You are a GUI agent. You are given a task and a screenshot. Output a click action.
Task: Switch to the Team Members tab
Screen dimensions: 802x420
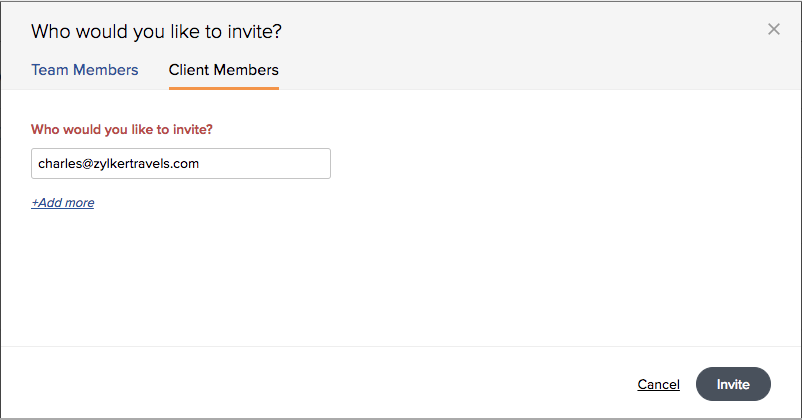(x=85, y=71)
